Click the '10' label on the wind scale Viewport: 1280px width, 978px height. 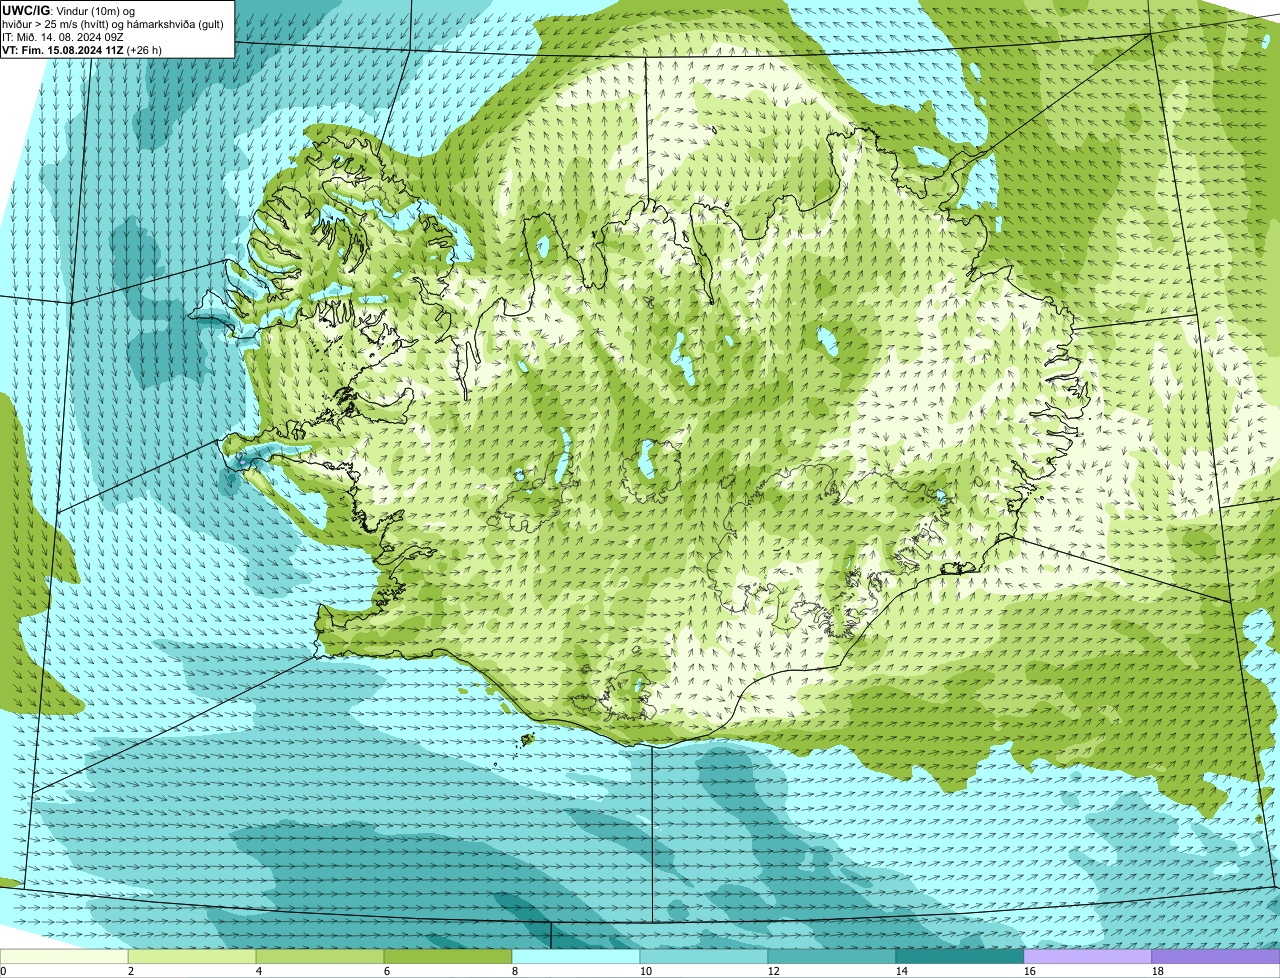pyautogui.click(x=646, y=971)
